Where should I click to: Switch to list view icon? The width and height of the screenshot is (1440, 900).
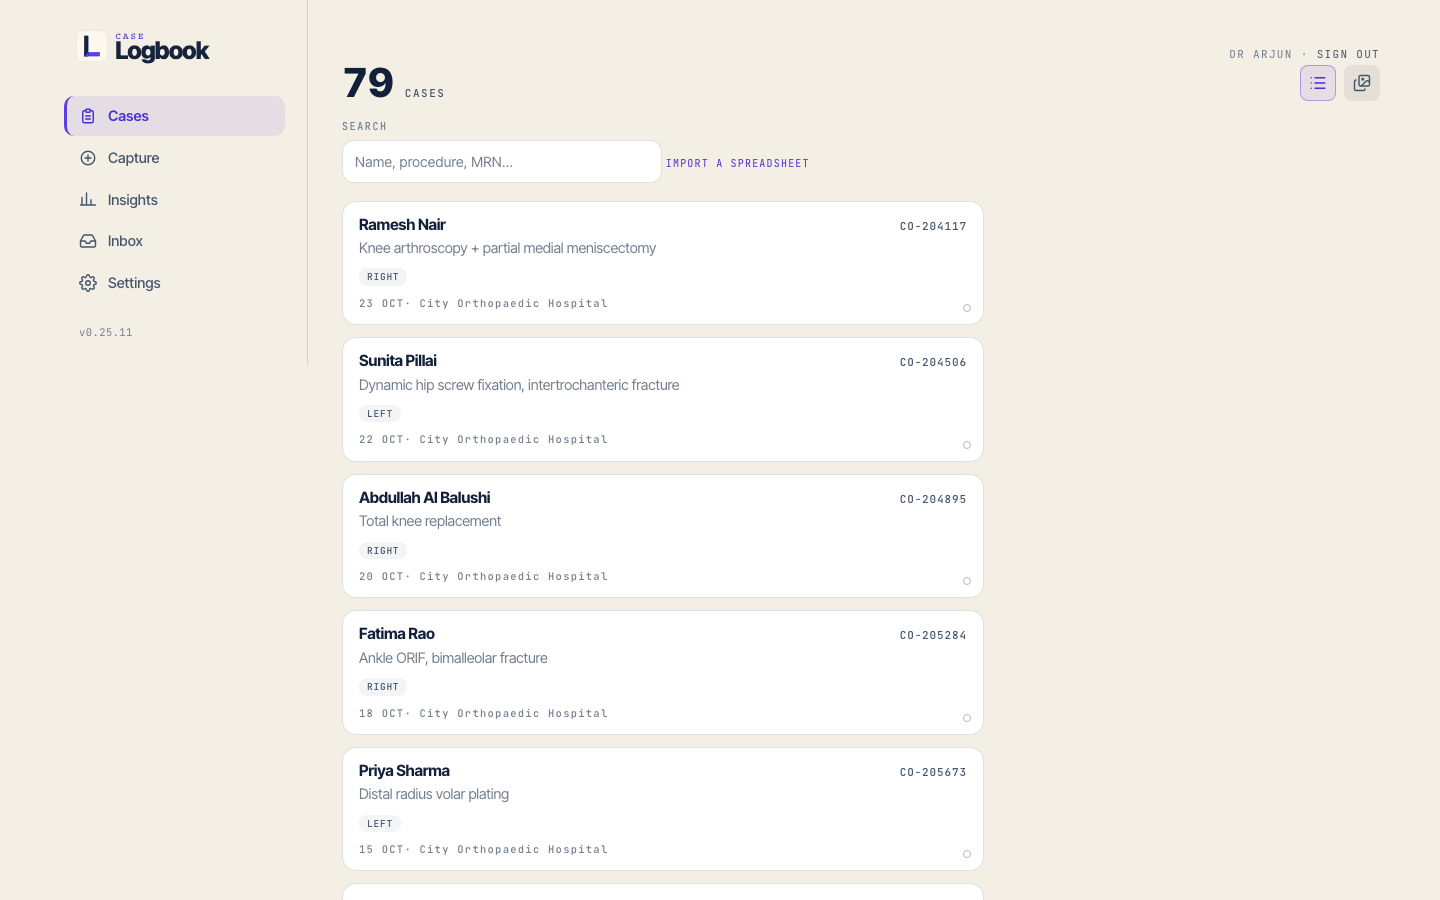pos(1318,83)
